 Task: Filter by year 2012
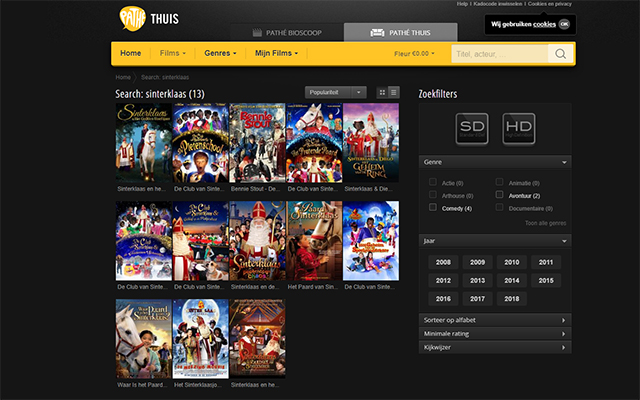click(443, 280)
